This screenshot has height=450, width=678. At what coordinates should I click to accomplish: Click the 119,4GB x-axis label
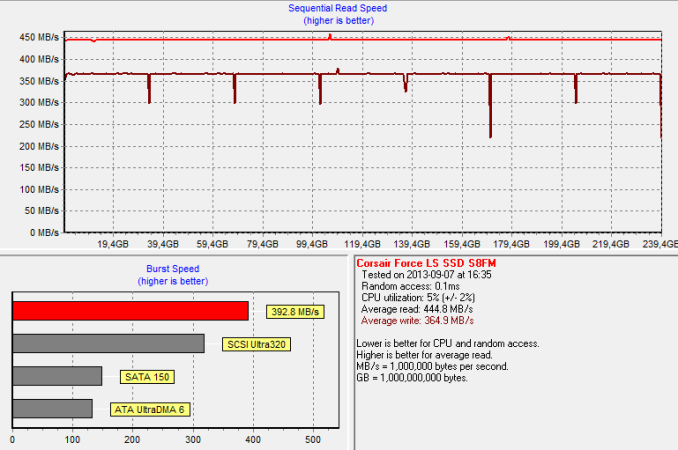[x=362, y=244]
